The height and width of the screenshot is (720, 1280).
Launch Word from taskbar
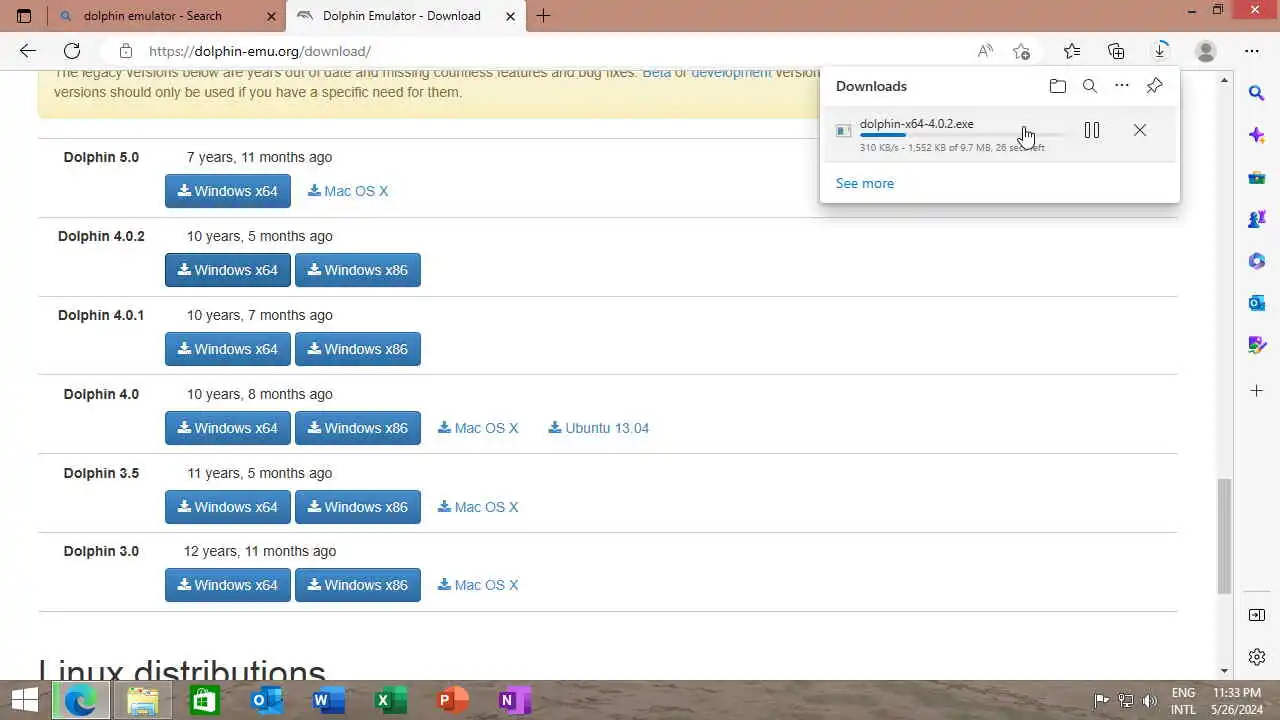tap(328, 701)
